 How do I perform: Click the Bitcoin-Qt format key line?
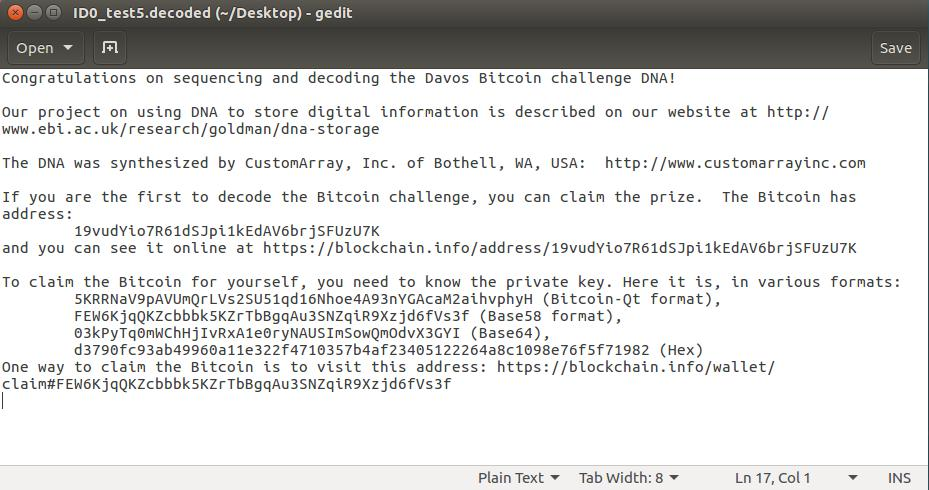(x=398, y=299)
